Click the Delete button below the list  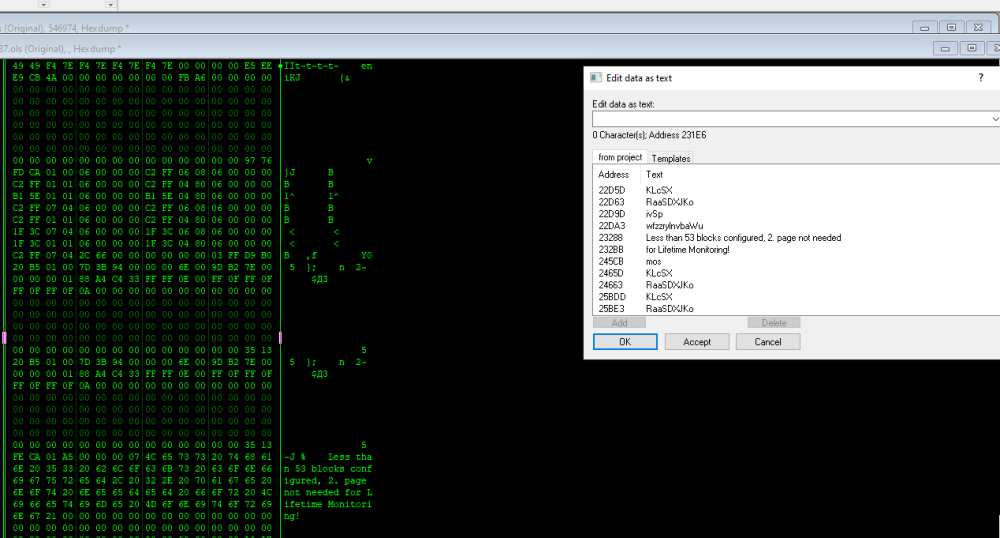pos(774,323)
